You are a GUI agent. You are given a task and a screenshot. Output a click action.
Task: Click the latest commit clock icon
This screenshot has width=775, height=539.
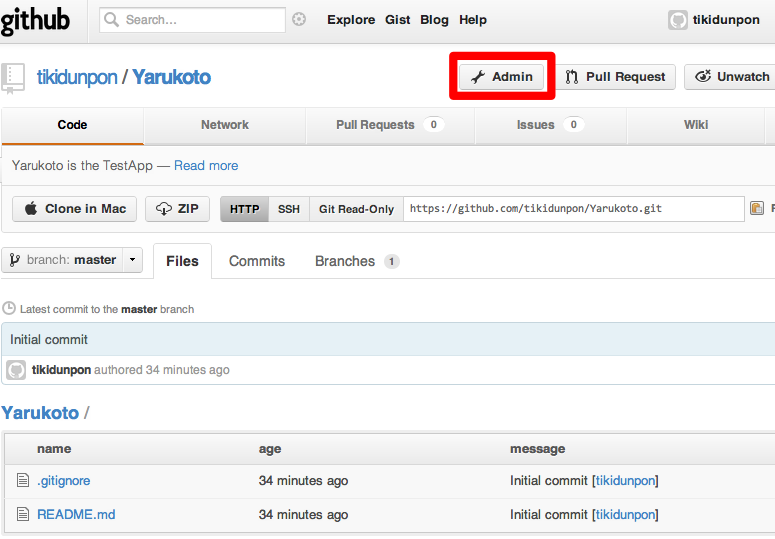tap(9, 308)
